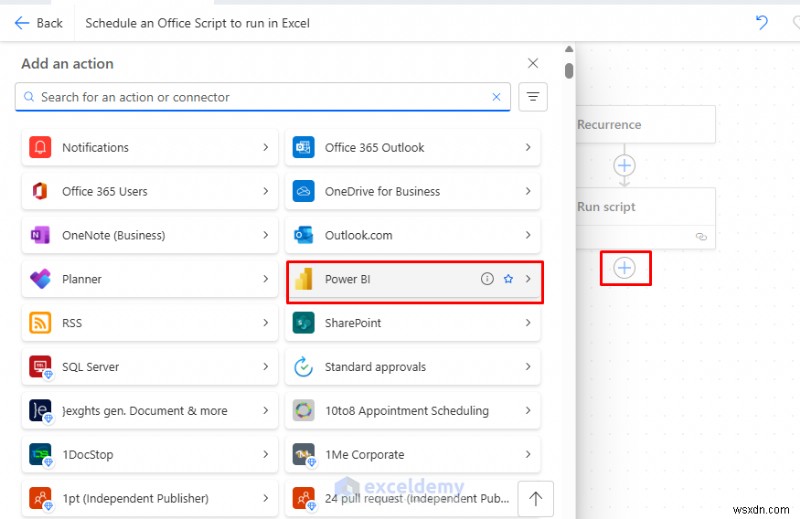800x519 pixels.
Task: Expand Power BI connector chevron
Action: pos(528,279)
